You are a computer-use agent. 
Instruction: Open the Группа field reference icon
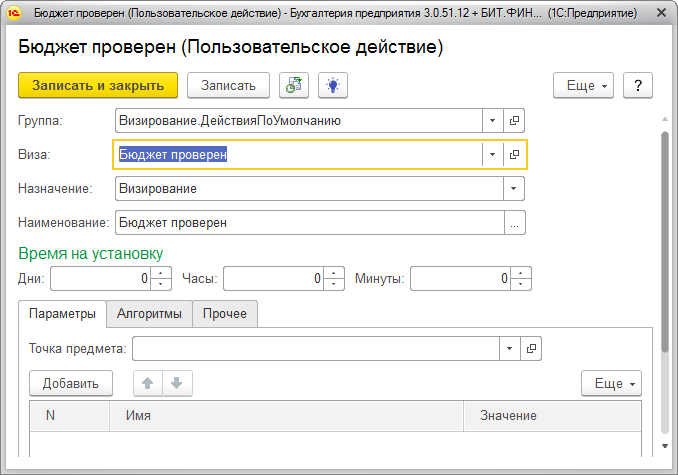pyautogui.click(x=515, y=121)
